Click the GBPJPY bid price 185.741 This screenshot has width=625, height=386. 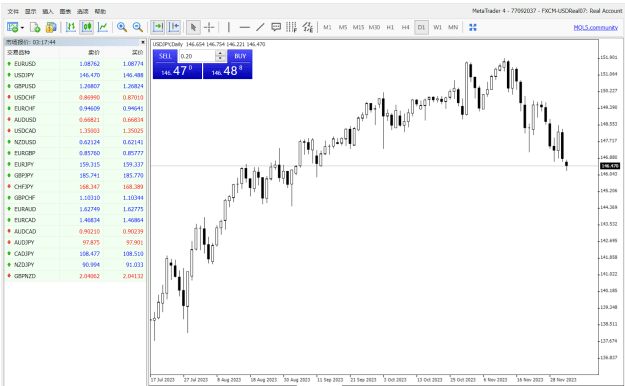click(x=90, y=175)
